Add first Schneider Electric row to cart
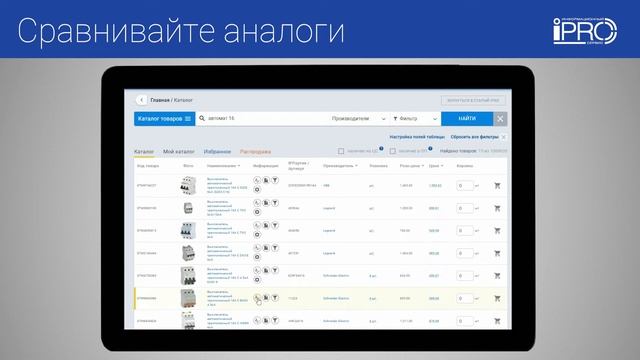 (497, 276)
